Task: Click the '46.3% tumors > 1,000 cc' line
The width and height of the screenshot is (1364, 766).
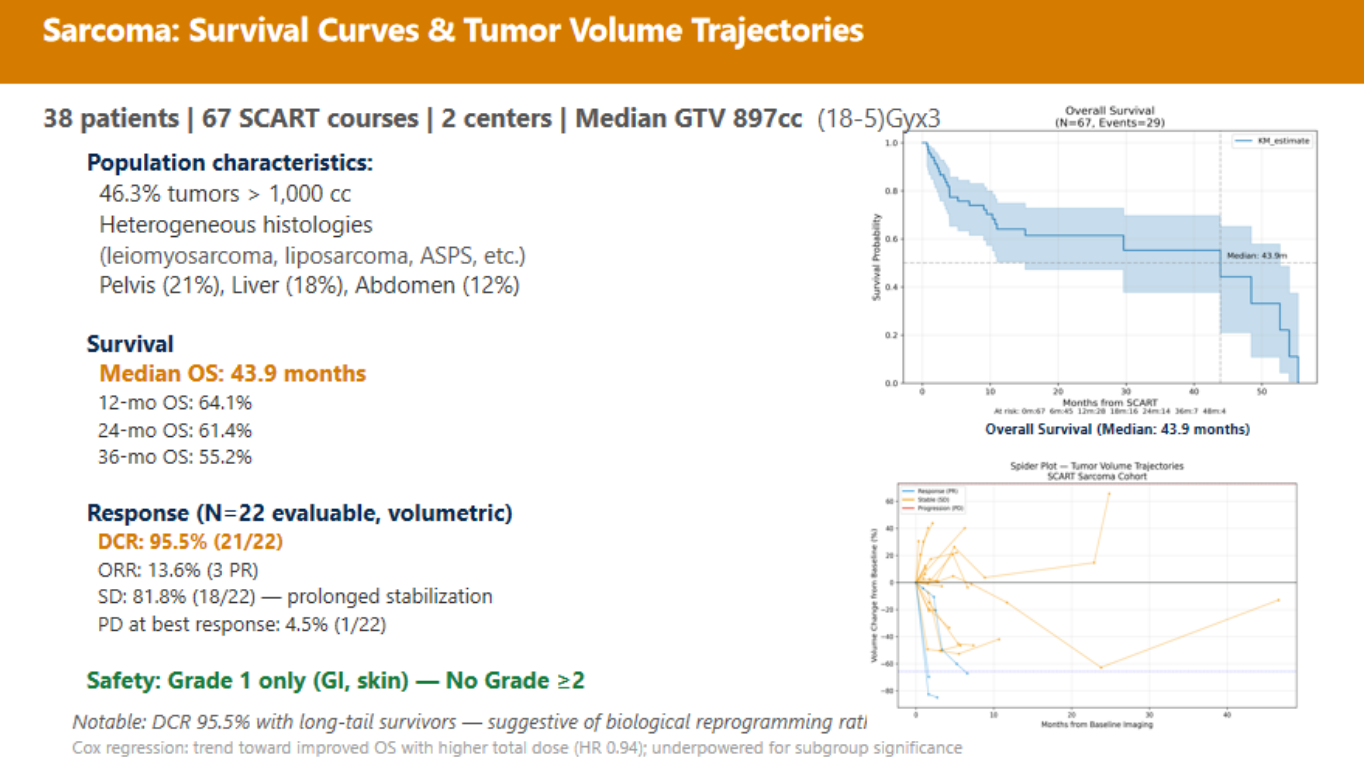Action: [x=225, y=194]
